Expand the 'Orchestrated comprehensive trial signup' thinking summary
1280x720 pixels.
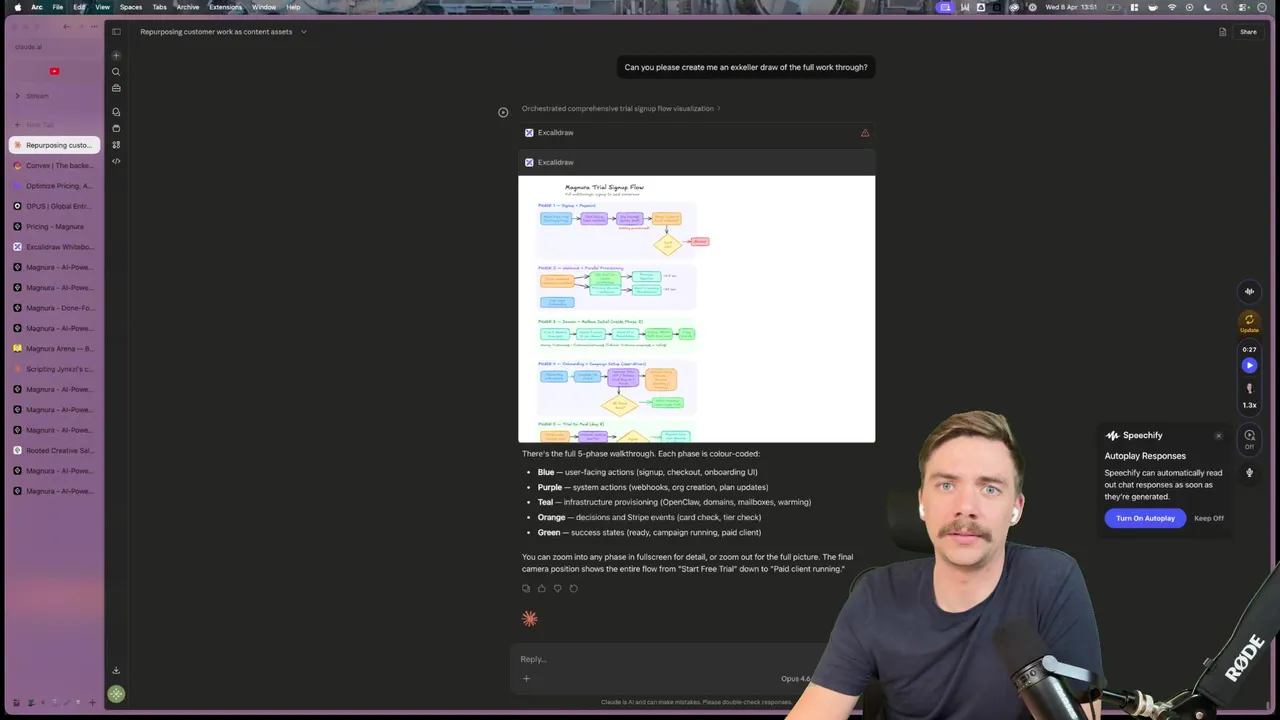pyautogui.click(x=621, y=108)
